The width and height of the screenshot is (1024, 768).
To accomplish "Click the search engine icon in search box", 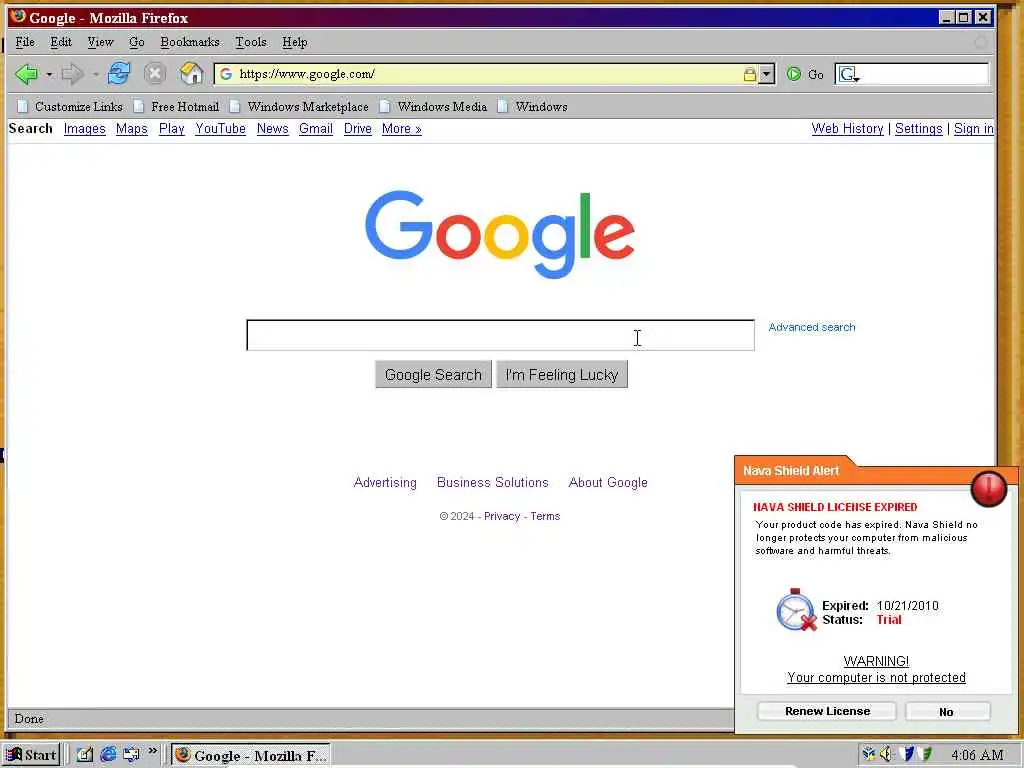I will coord(848,74).
